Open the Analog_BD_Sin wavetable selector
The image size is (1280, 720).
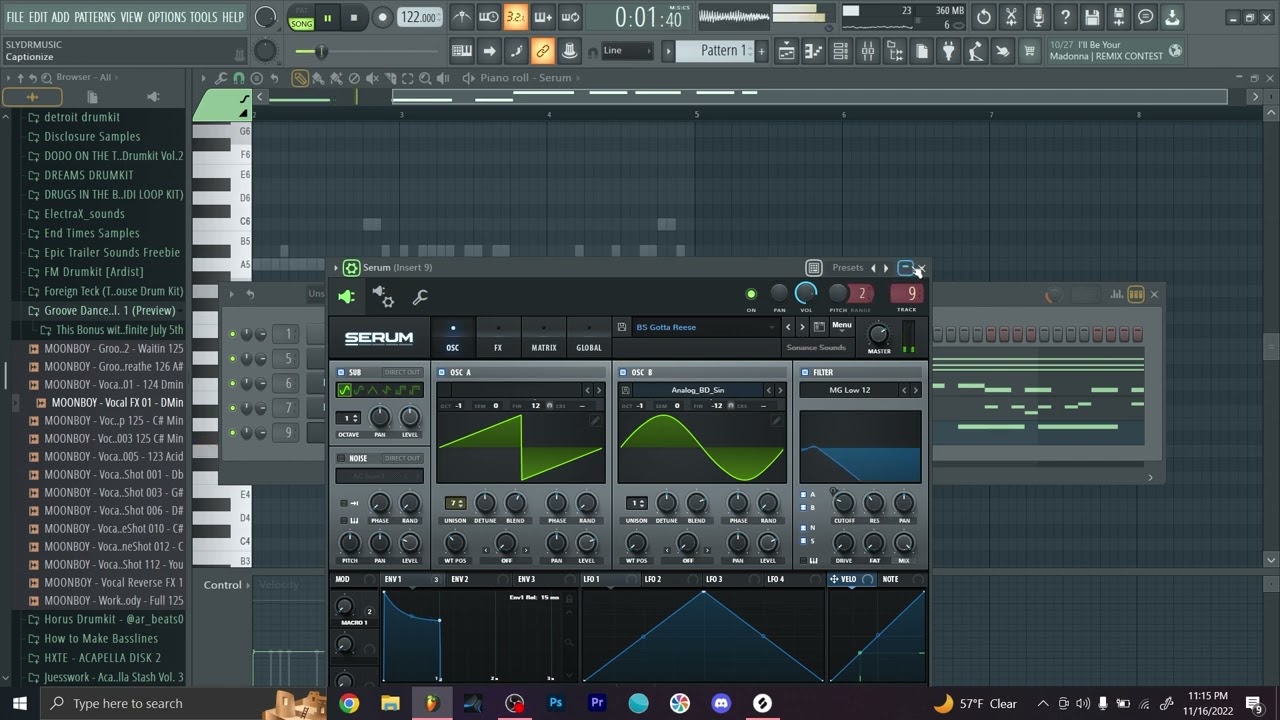pos(698,390)
